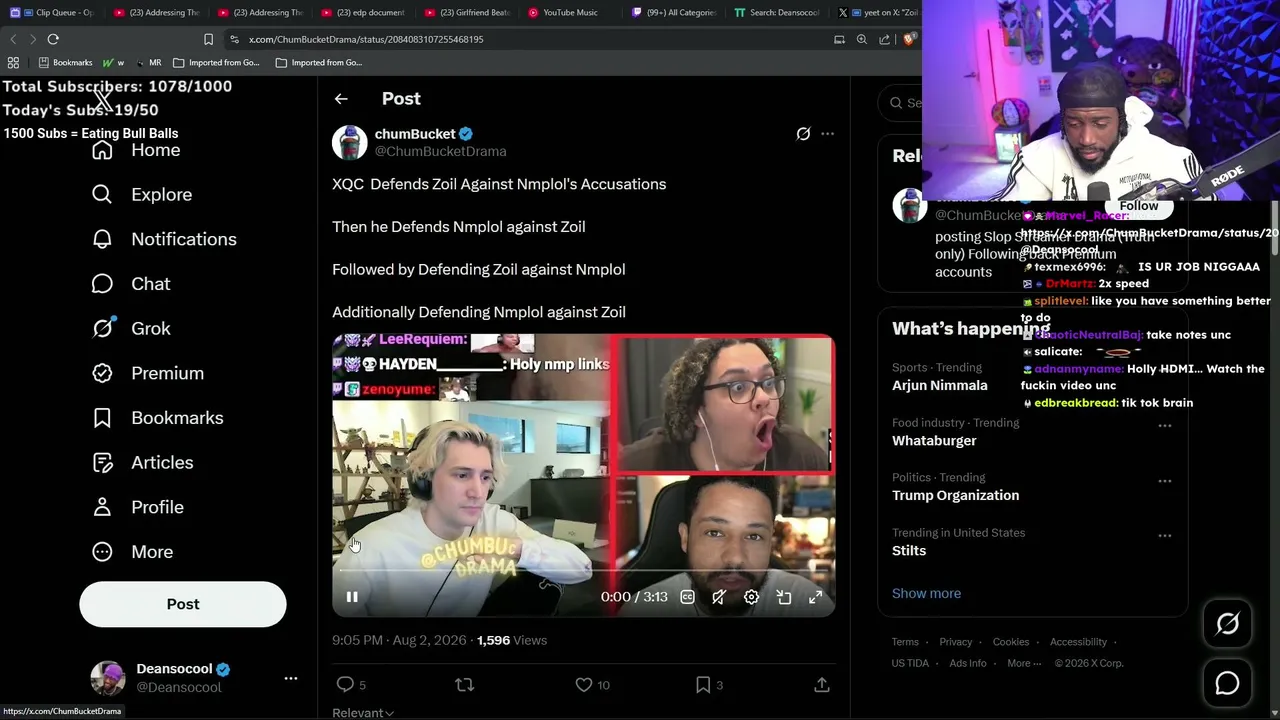Open the Cookies footer link
1280x720 pixels.
point(1011,642)
